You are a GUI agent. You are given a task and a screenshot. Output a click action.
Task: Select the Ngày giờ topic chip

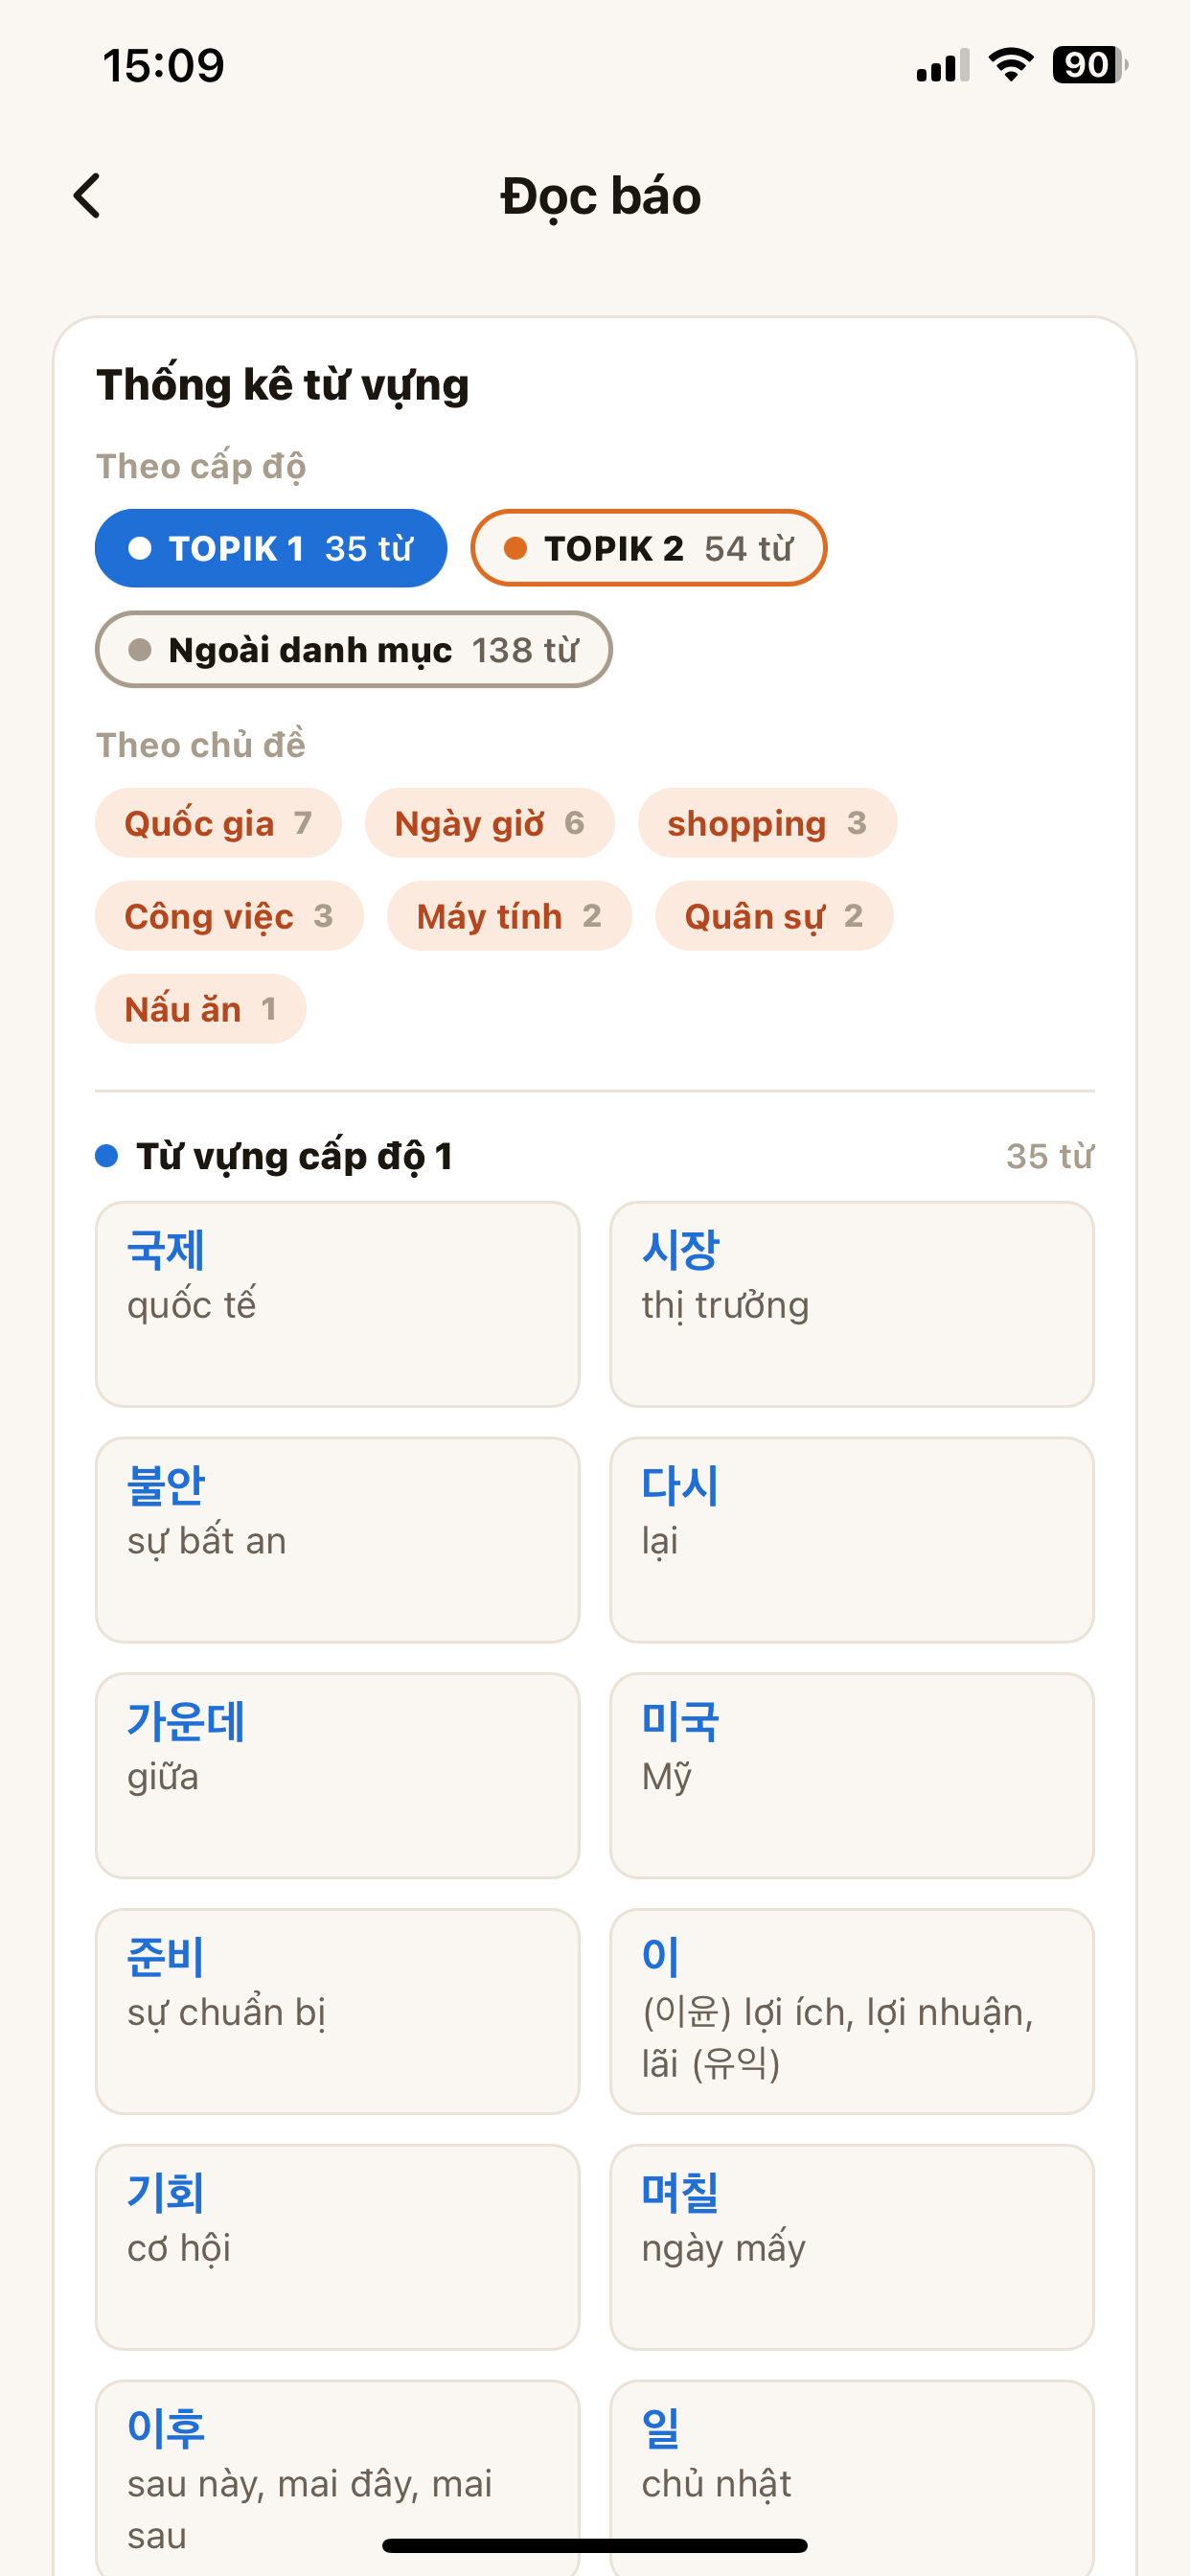click(489, 823)
